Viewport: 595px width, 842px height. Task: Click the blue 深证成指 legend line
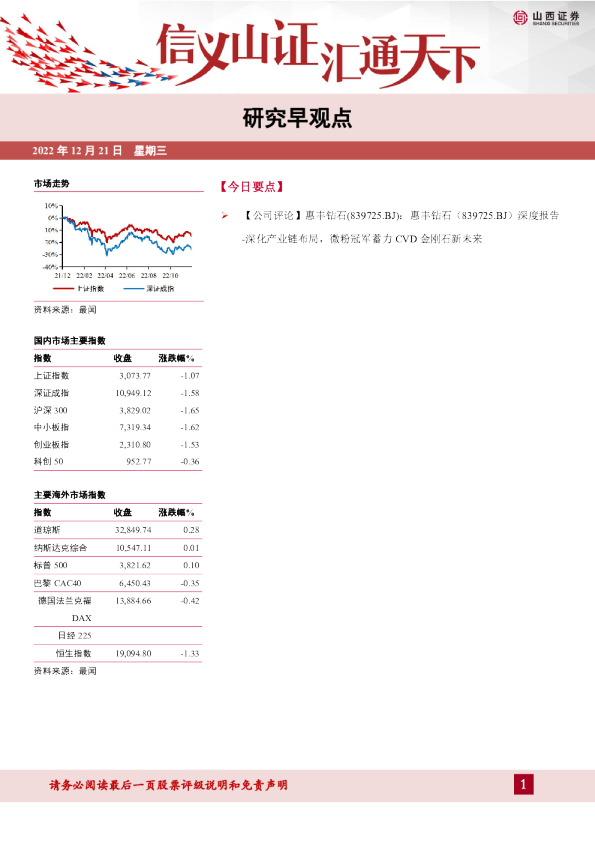(x=134, y=288)
